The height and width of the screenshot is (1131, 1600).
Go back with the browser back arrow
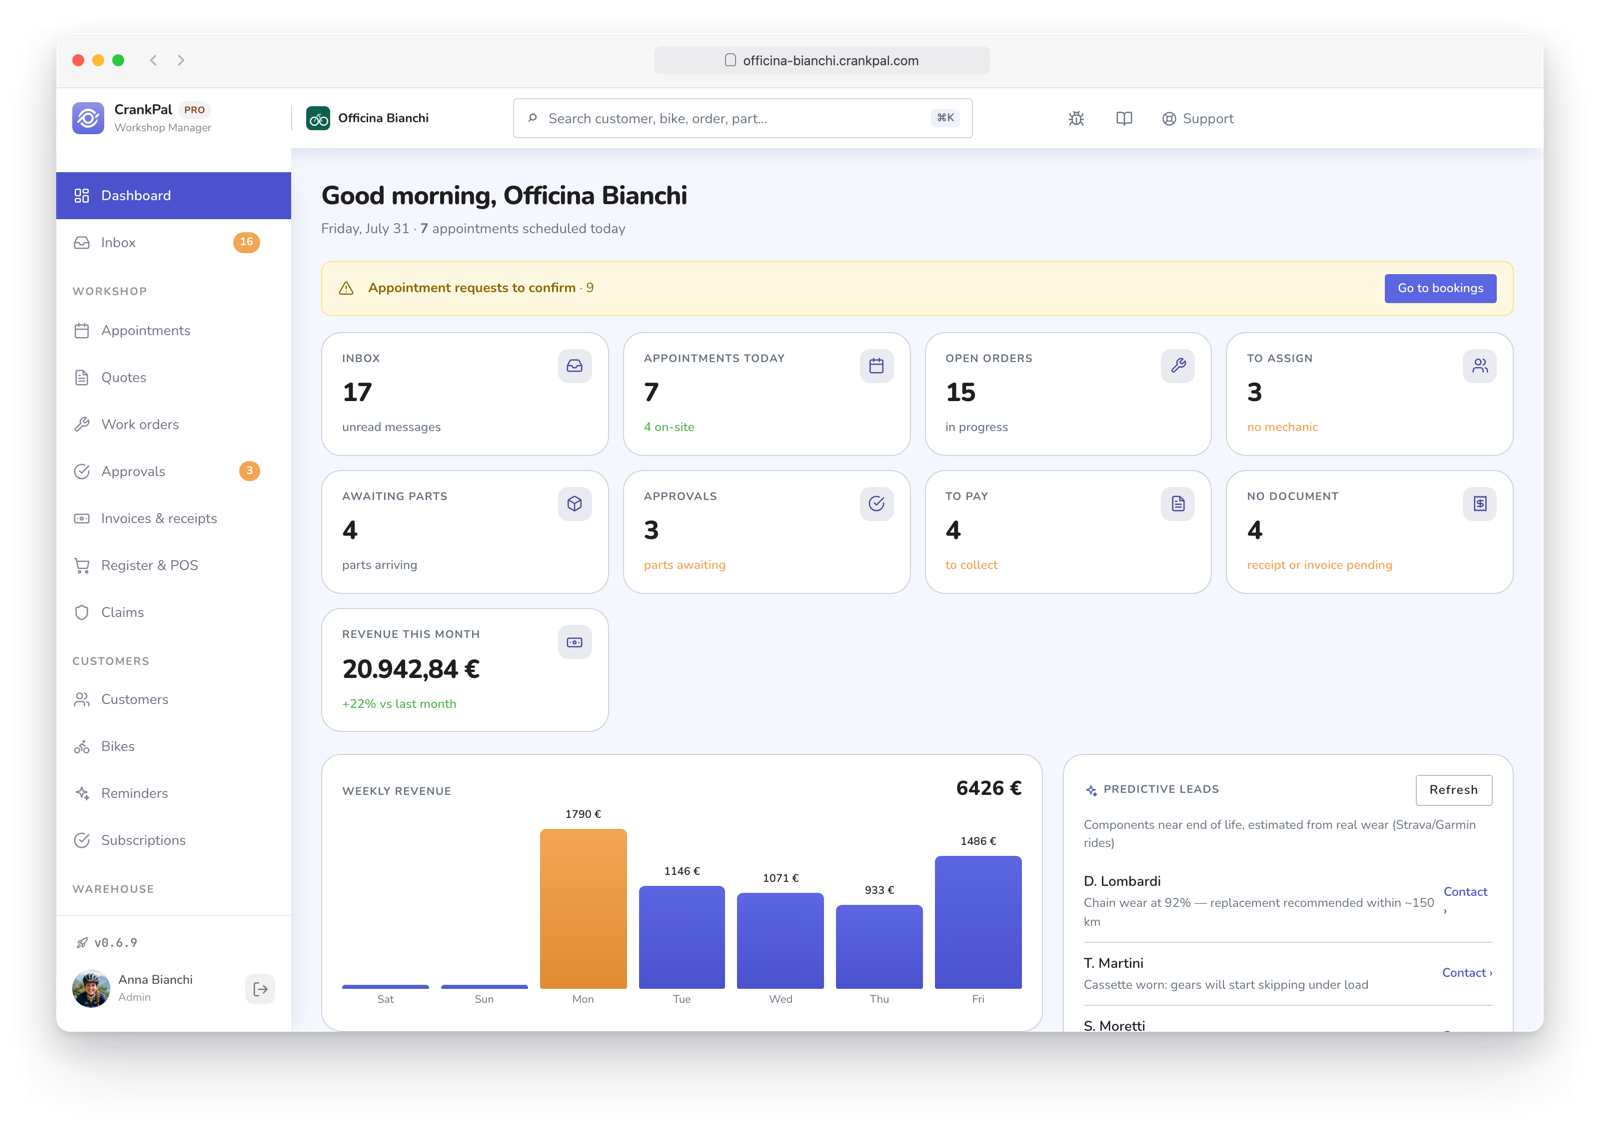[154, 60]
